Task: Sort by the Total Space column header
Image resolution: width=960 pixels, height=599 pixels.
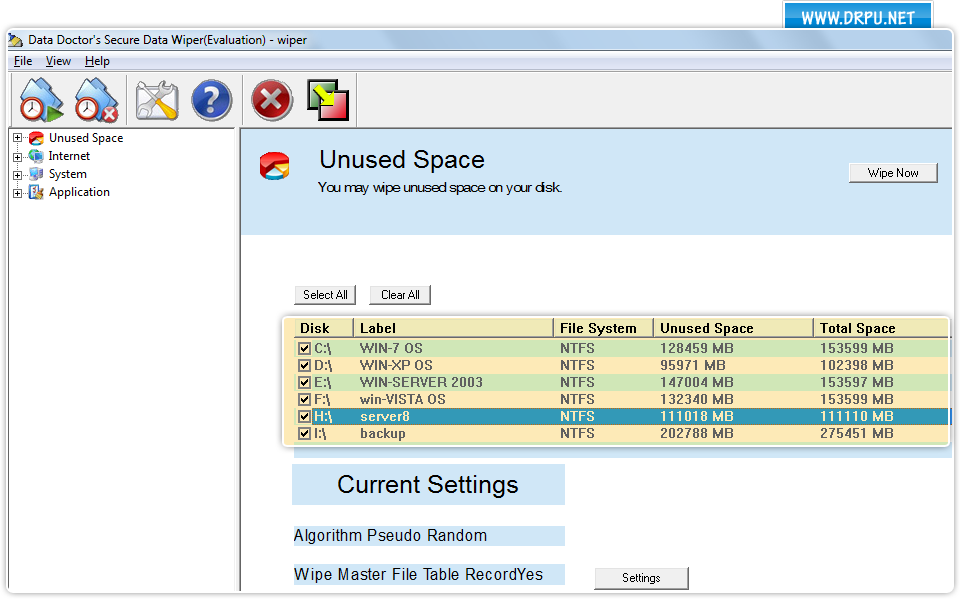Action: (882, 328)
